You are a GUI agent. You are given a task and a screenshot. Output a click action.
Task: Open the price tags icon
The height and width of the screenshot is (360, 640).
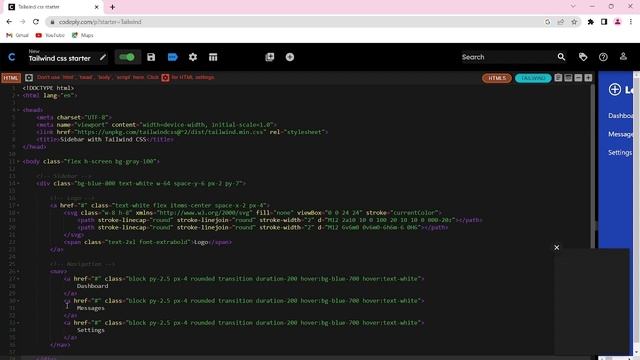(583, 57)
